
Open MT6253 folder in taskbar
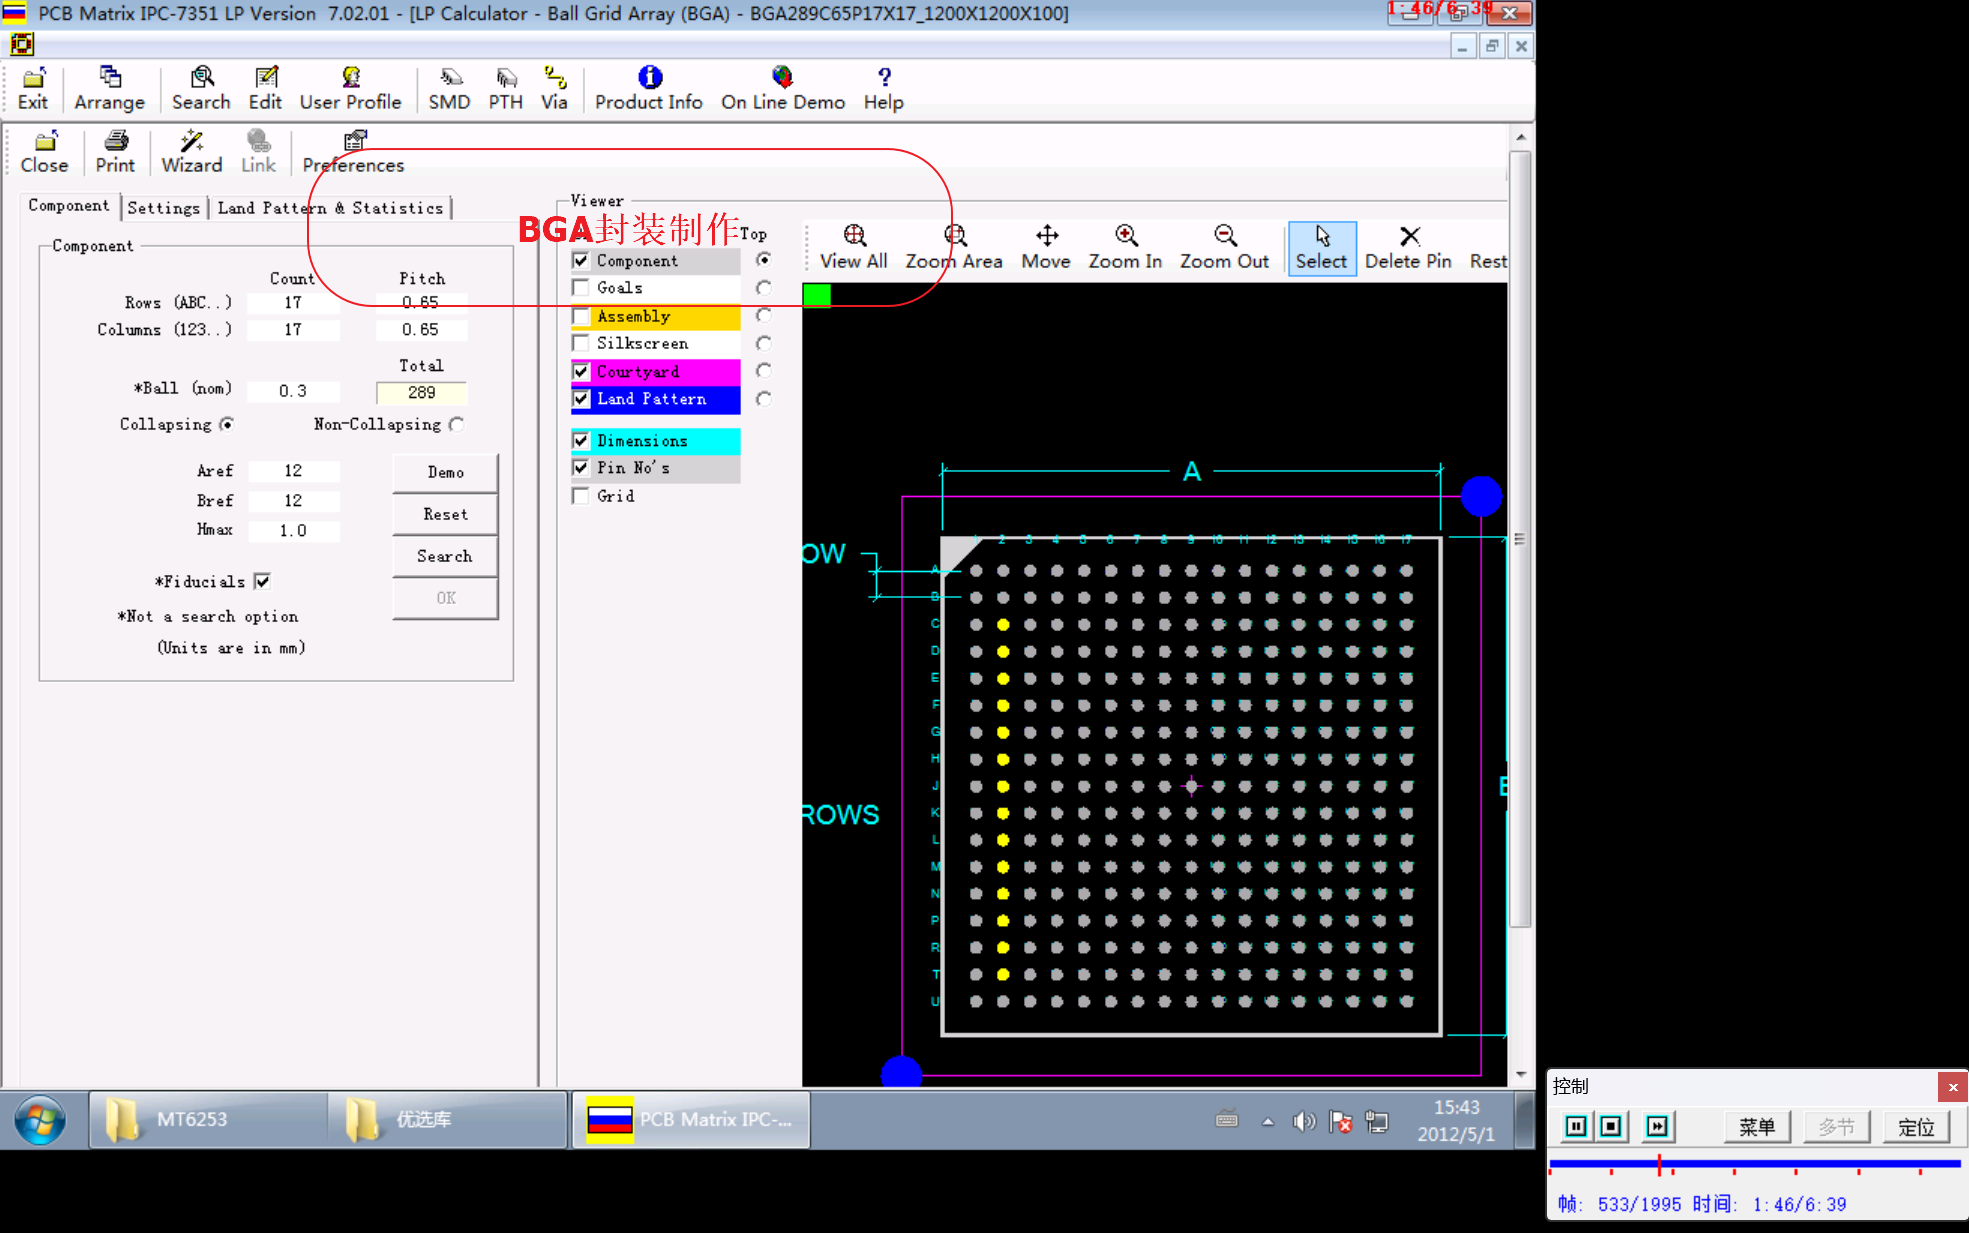coord(208,1119)
